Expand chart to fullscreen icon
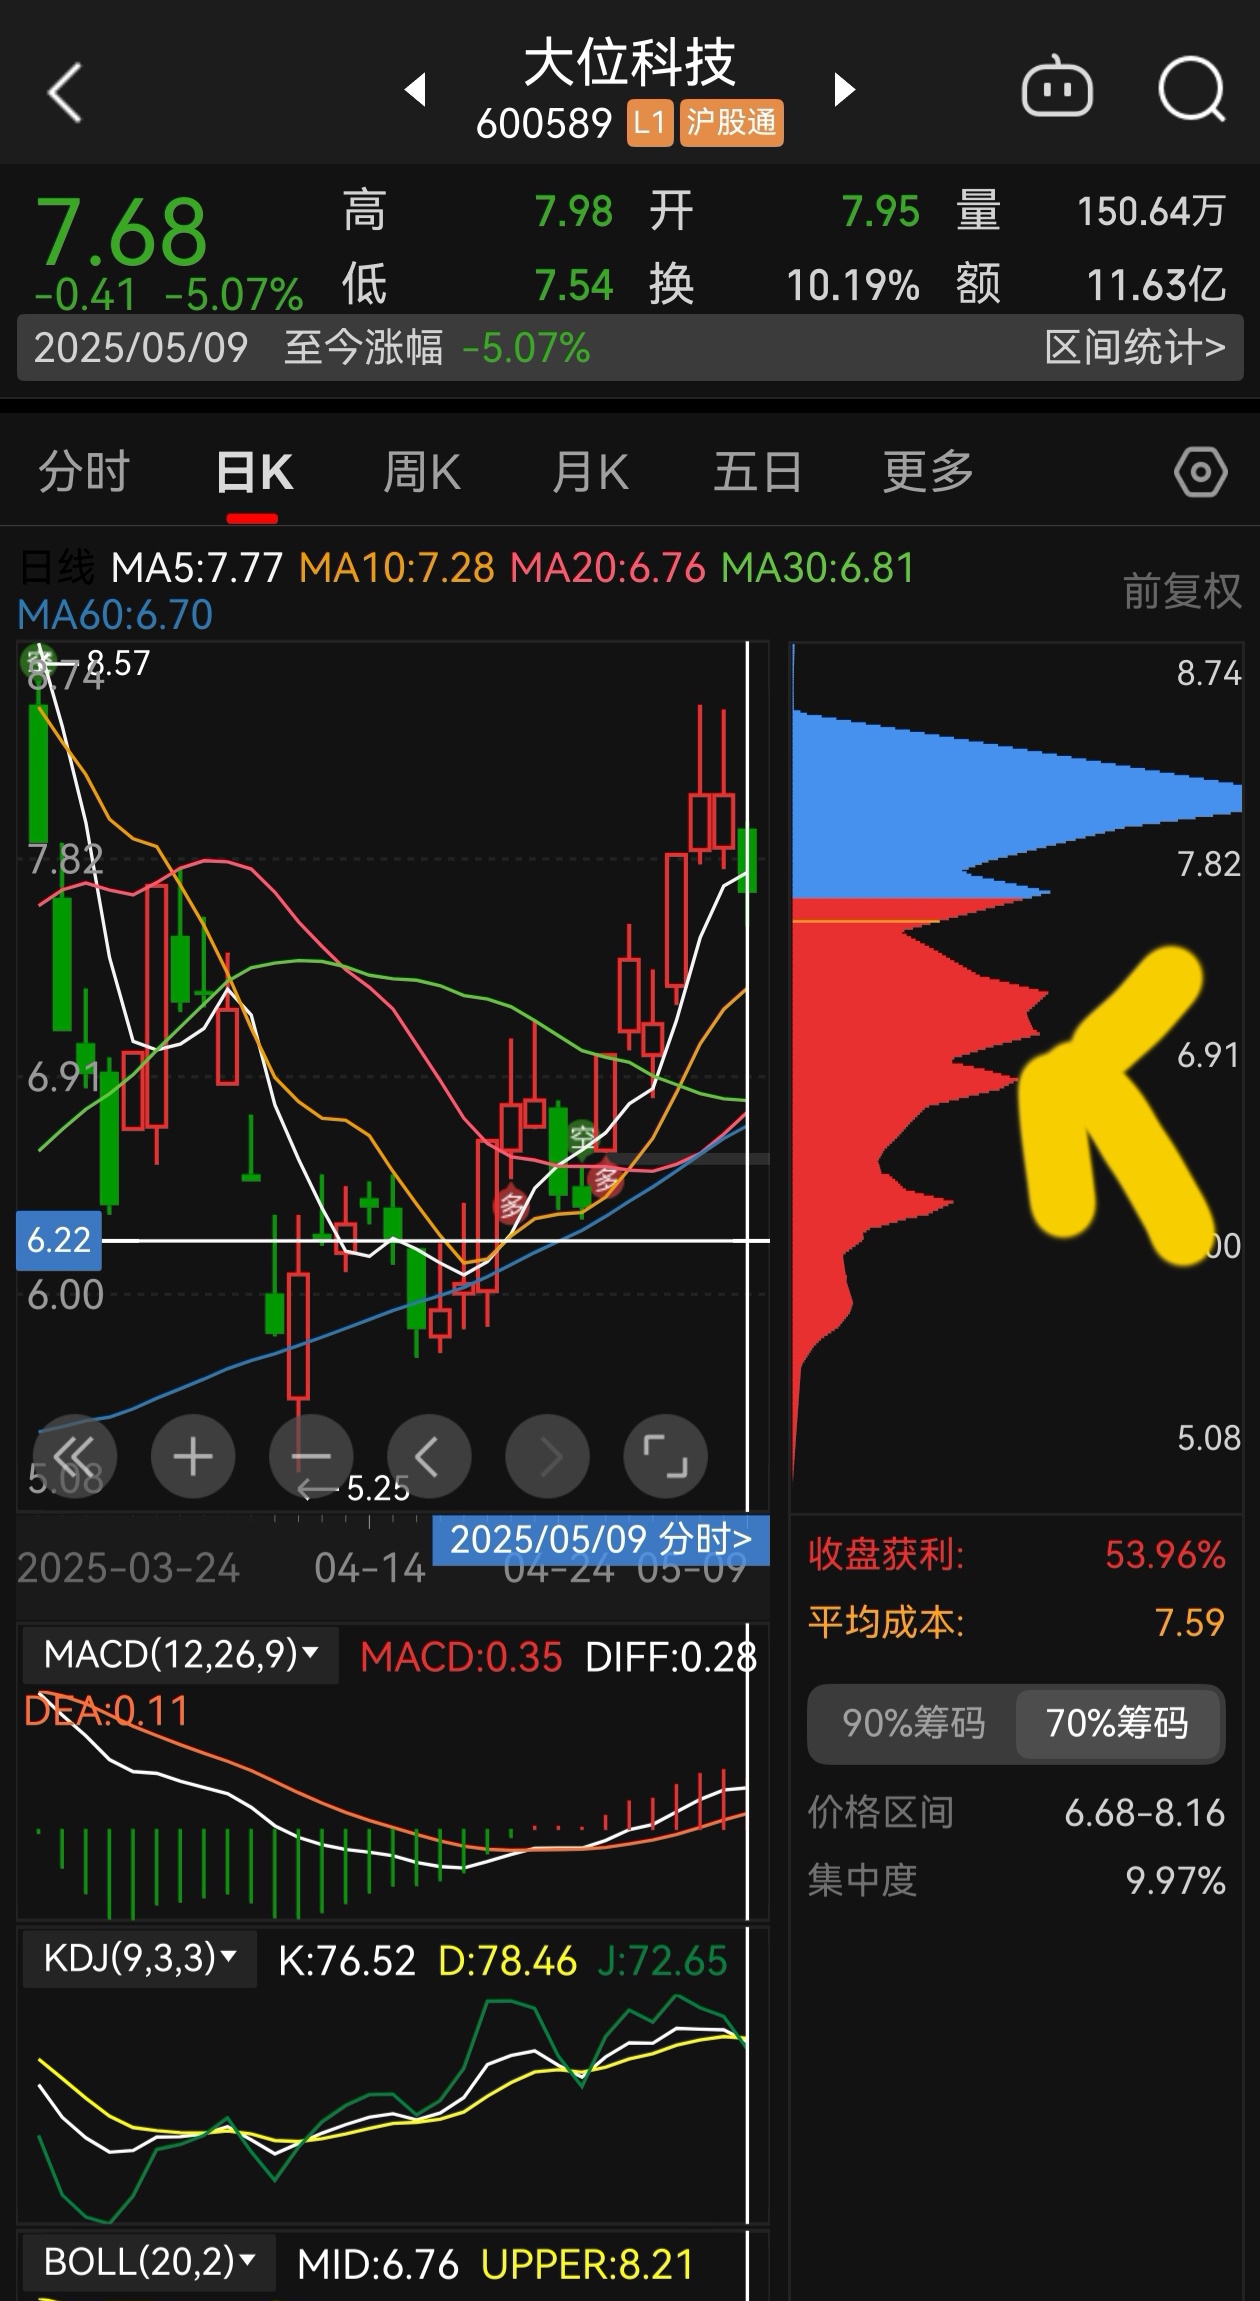Viewport: 1260px width, 2301px height. pyautogui.click(x=665, y=1456)
